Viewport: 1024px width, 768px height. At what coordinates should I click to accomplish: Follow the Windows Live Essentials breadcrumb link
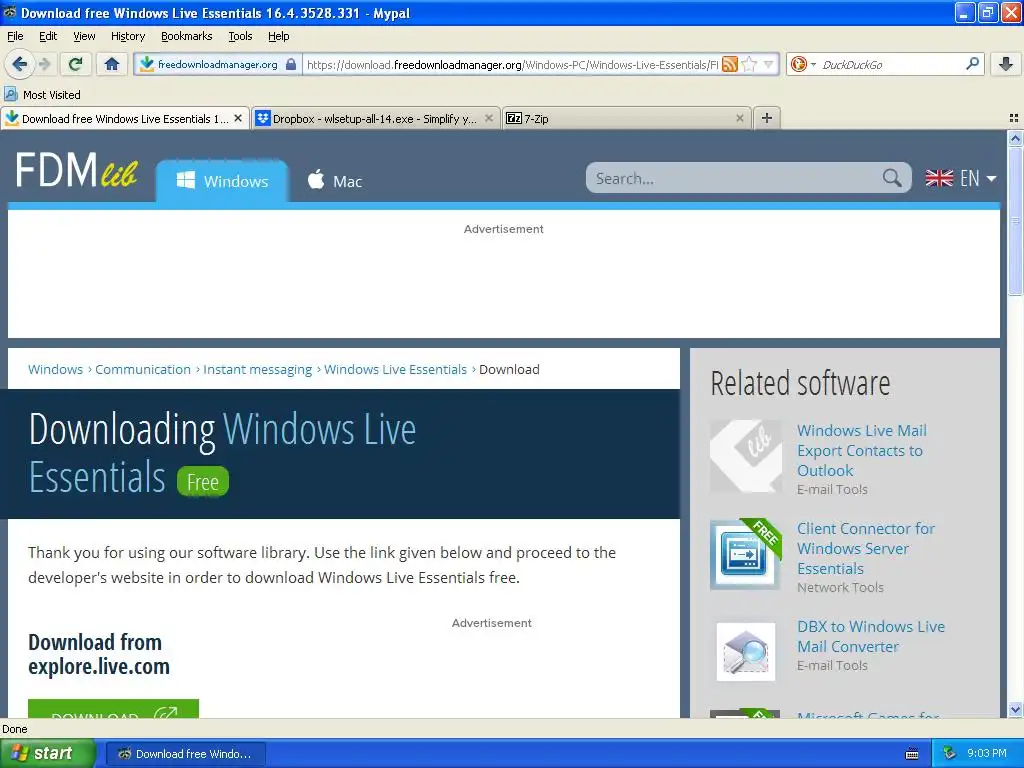395,370
